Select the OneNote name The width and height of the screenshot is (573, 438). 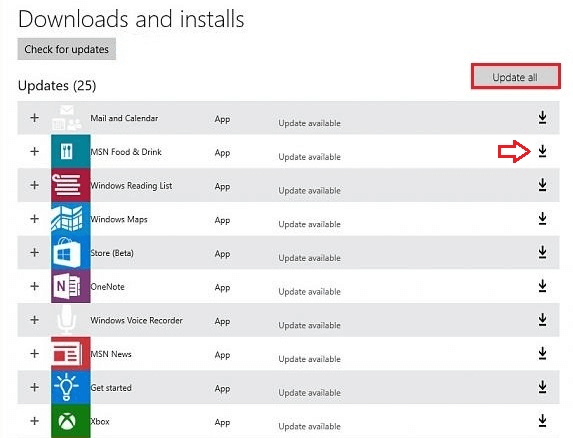point(107,286)
